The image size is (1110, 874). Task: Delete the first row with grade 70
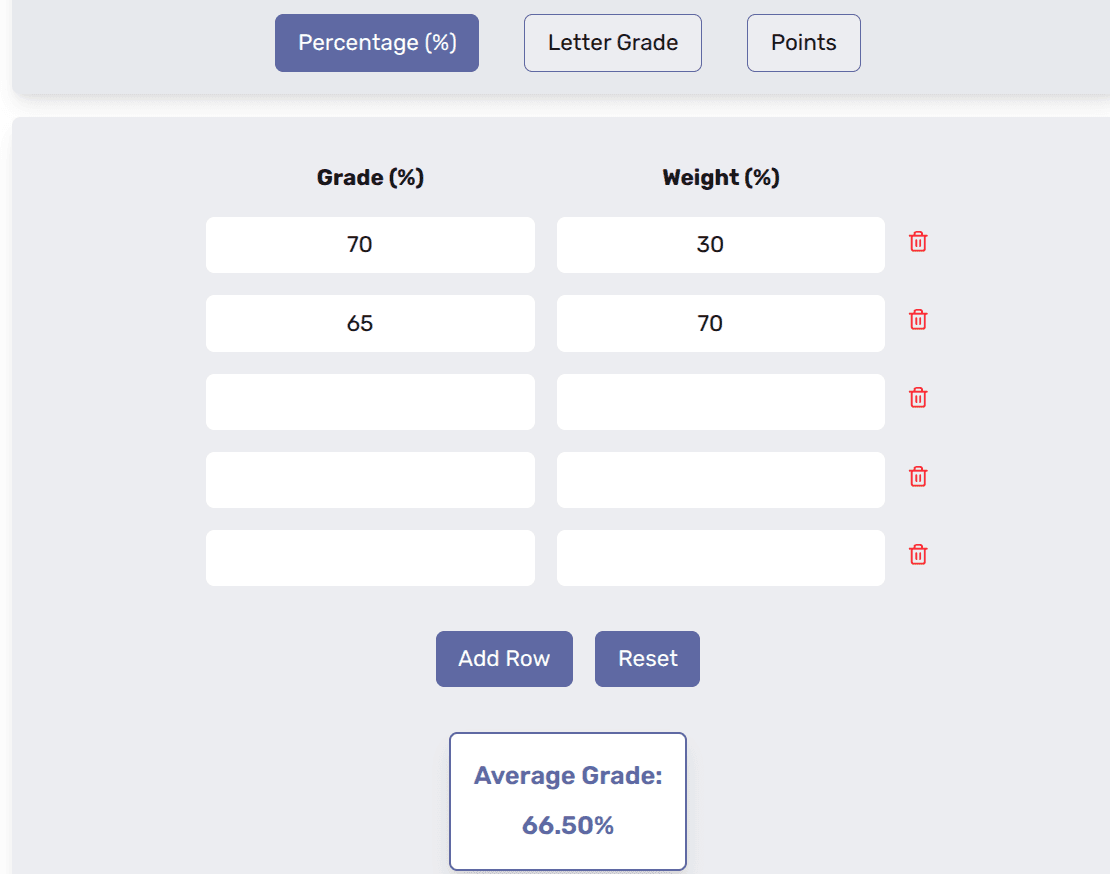pos(918,242)
